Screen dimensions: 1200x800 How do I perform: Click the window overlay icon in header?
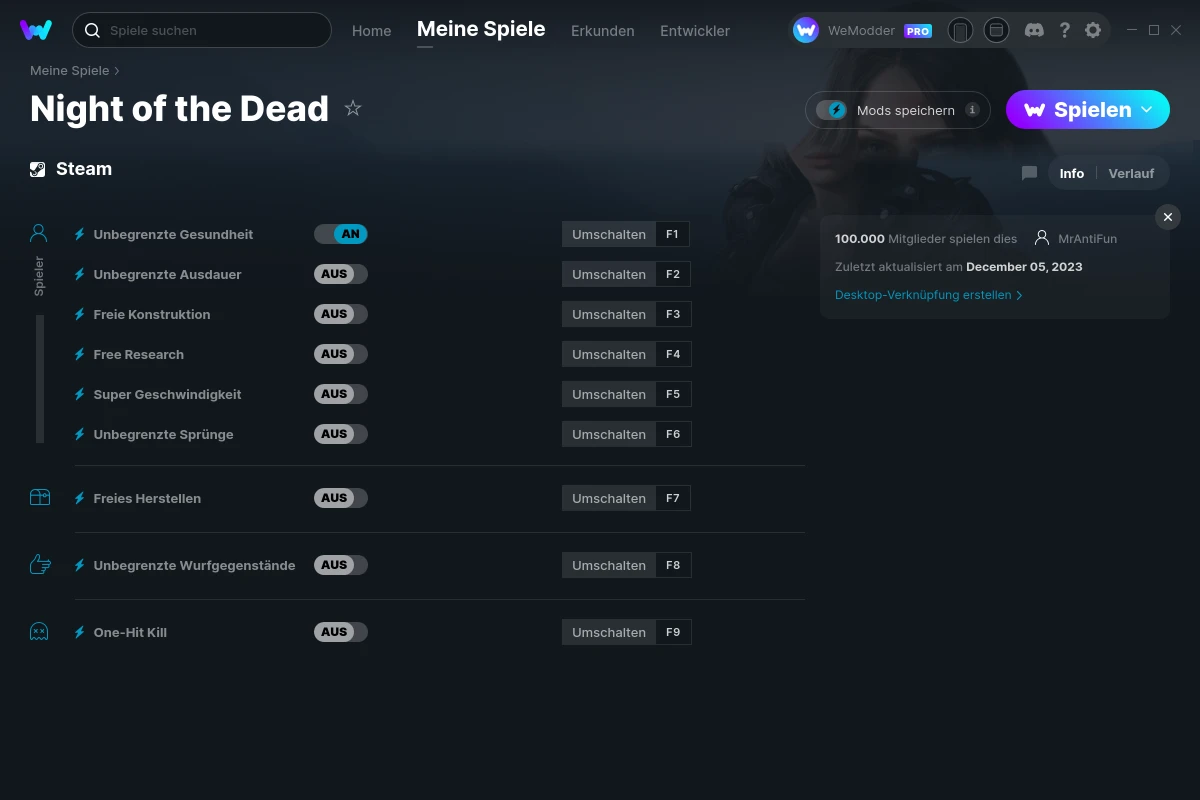pyautogui.click(x=996, y=30)
